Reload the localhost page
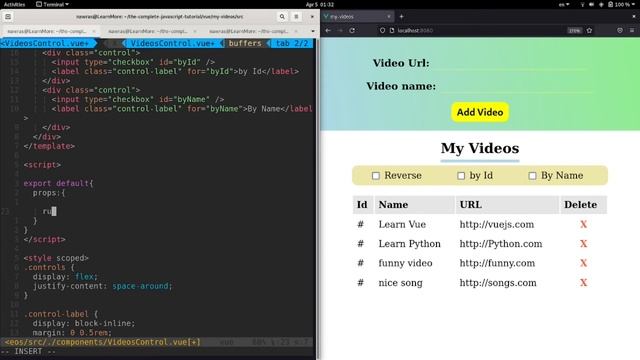 point(352,31)
